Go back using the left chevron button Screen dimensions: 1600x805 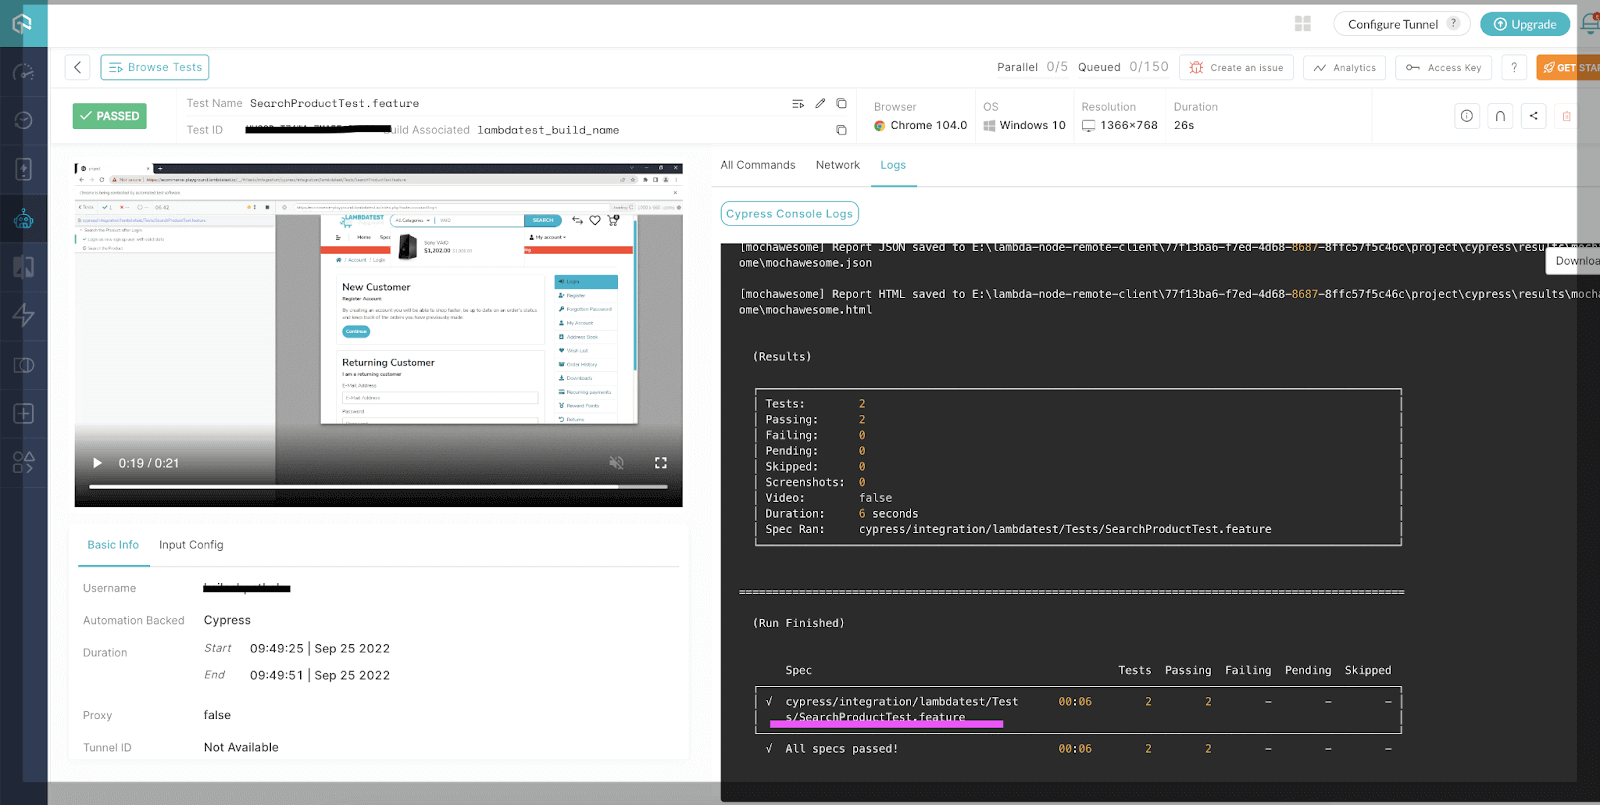77,67
